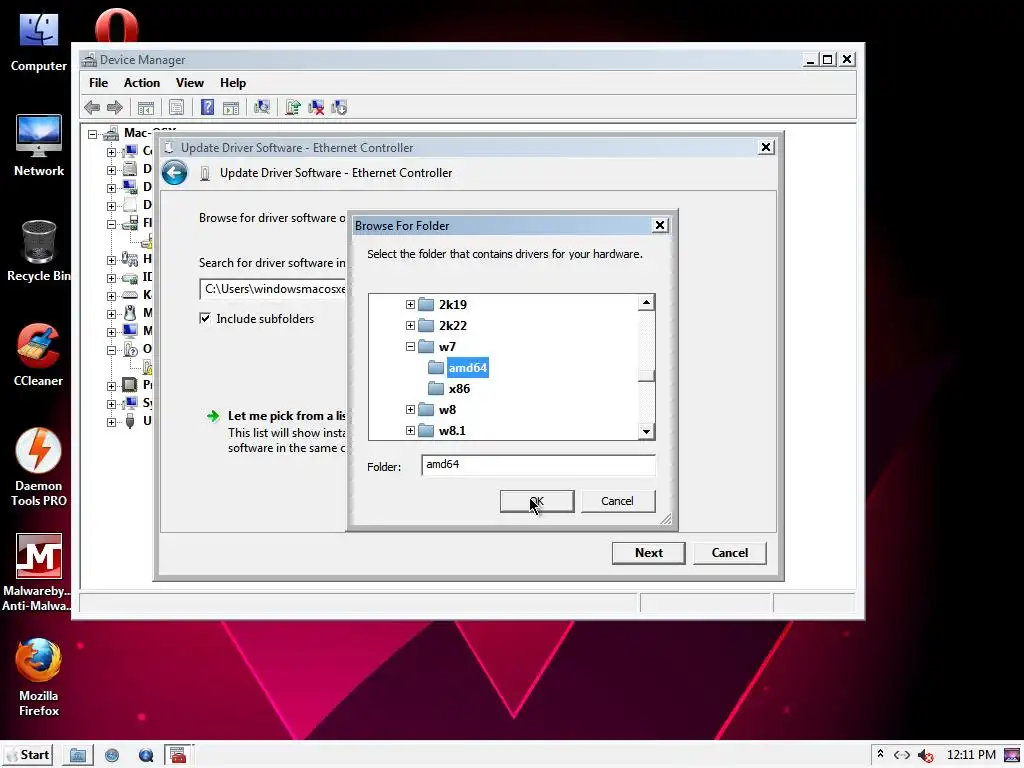Expand the w8.1 folder
1024x768 pixels.
click(x=410, y=430)
